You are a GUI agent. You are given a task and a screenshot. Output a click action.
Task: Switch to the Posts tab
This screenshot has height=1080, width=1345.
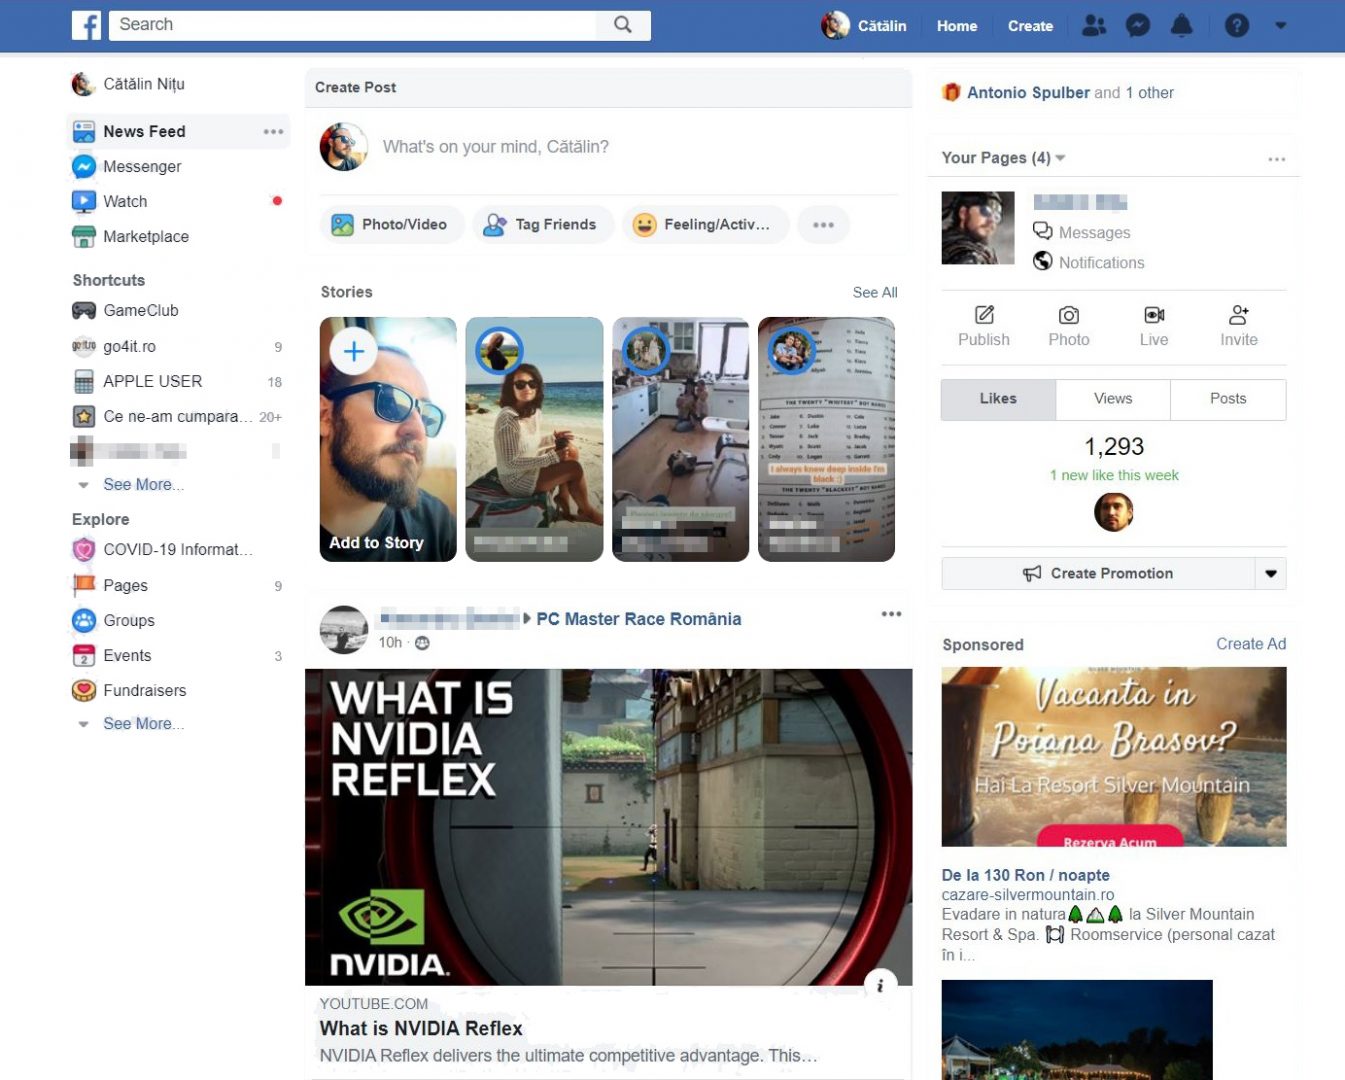(x=1227, y=399)
